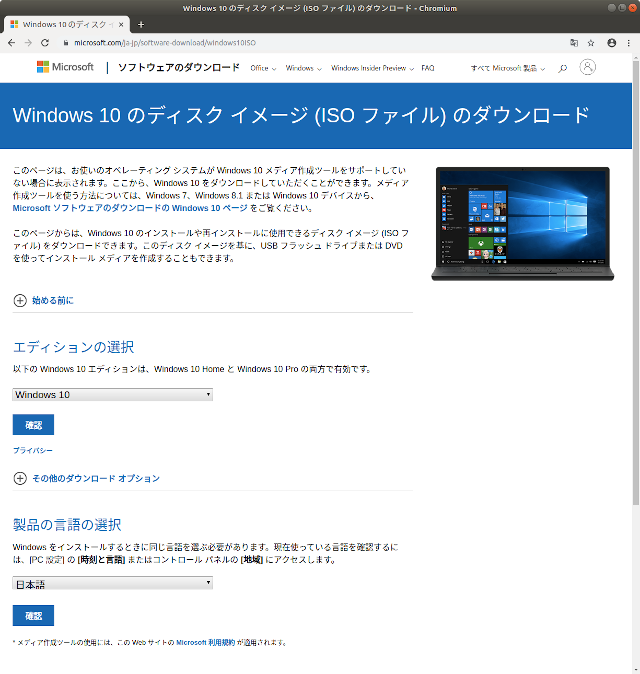Open the Microsoft 利用規約 link
The image size is (640, 674).
coord(205,643)
